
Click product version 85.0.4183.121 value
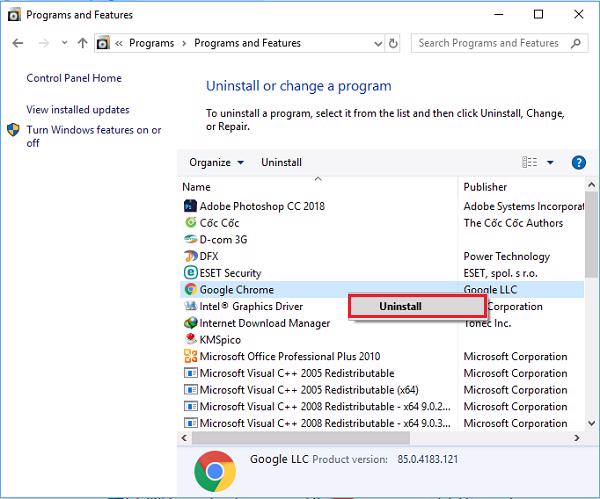coord(427,459)
